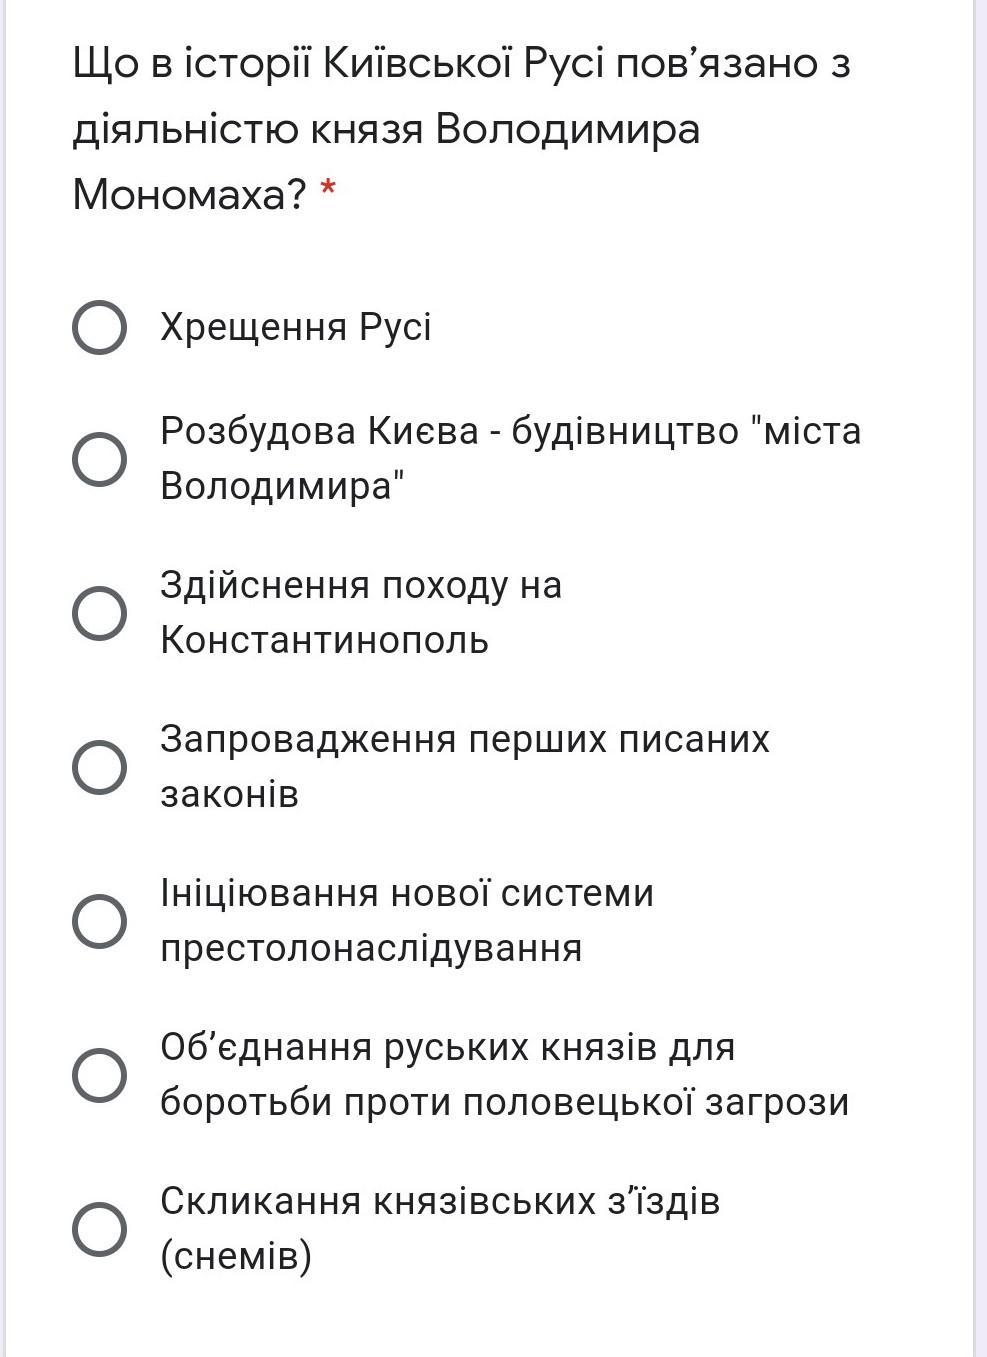
Task: Tick the radio circle for перших писаних законів
Action: (99, 767)
